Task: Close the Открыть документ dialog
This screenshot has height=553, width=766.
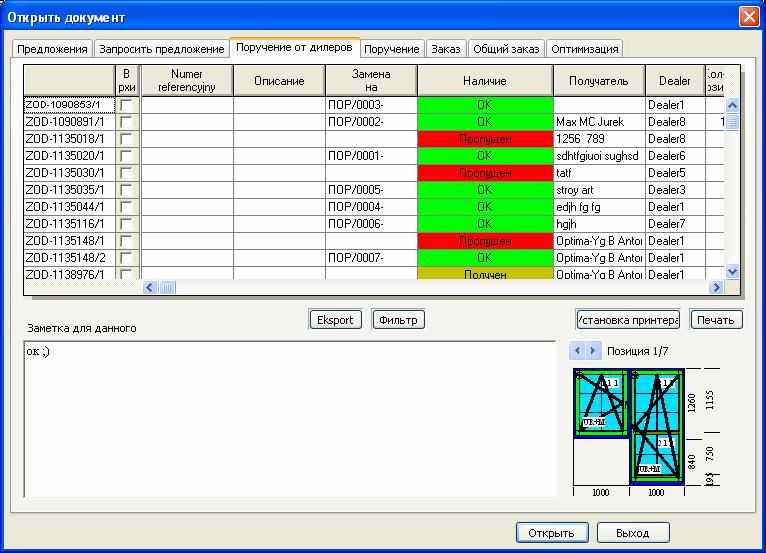Action: tap(749, 17)
